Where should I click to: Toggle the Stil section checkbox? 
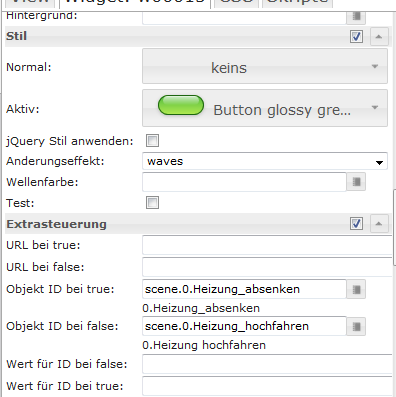tap(356, 36)
